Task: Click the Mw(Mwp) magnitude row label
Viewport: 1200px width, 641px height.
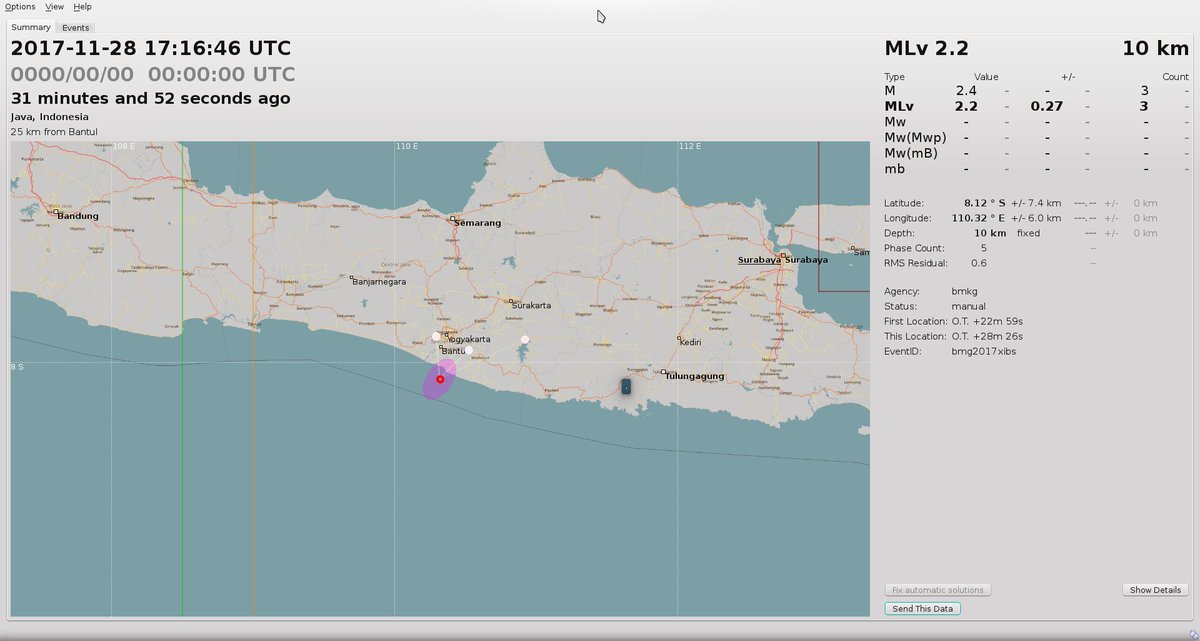Action: (915, 137)
